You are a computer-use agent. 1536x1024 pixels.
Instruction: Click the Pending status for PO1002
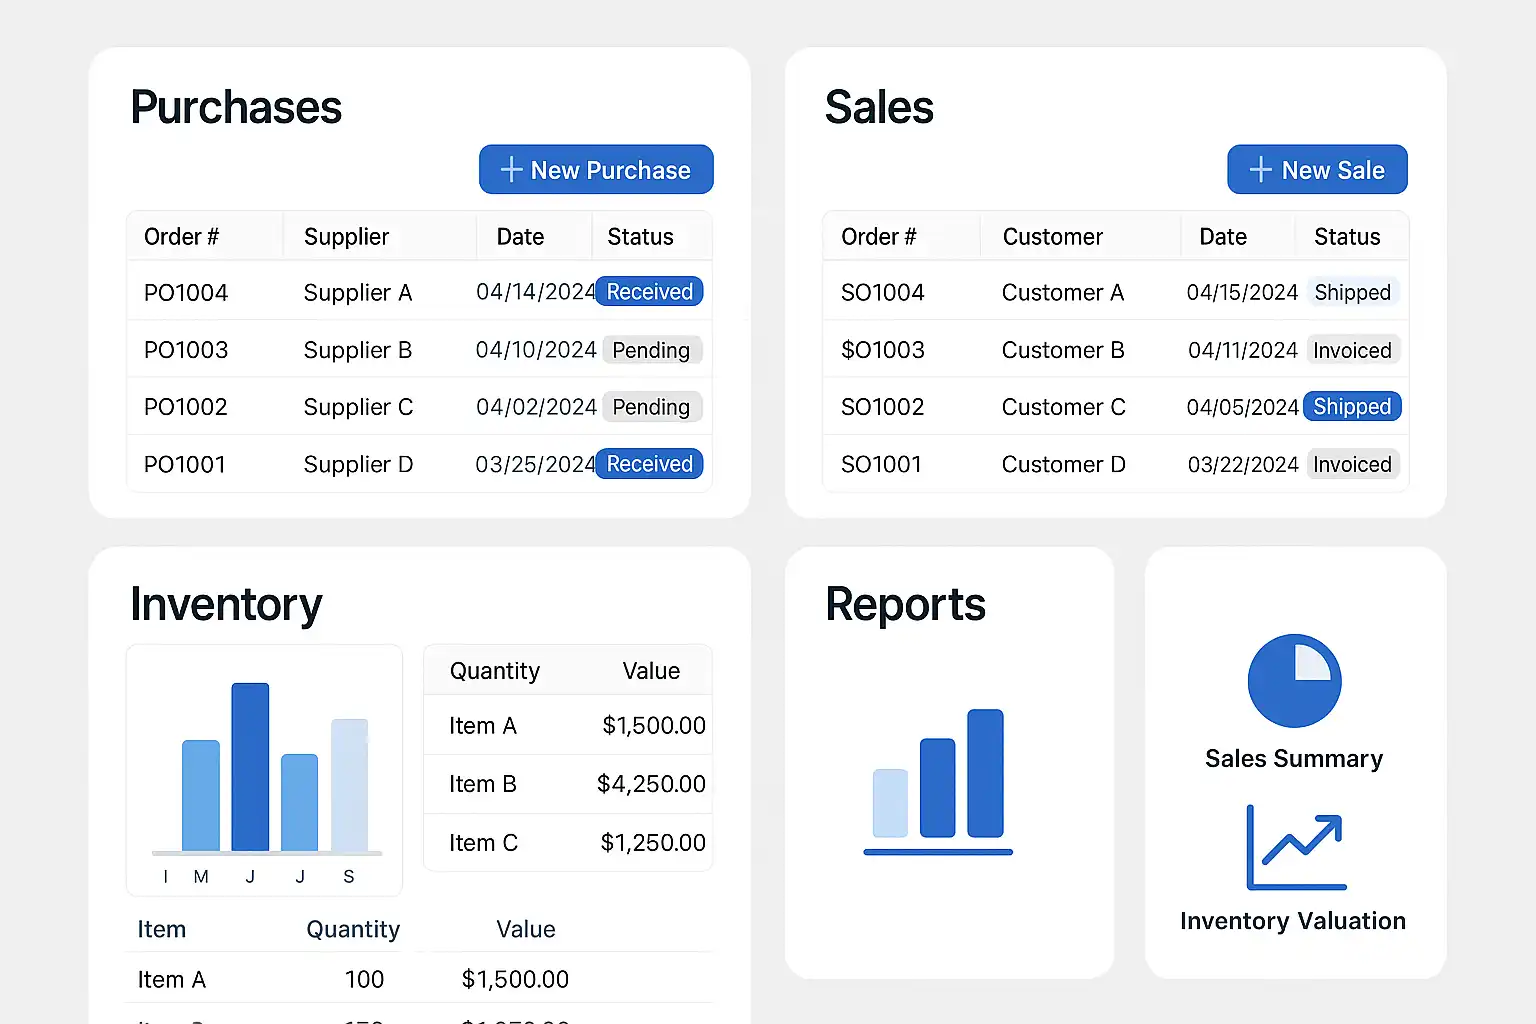coord(651,407)
